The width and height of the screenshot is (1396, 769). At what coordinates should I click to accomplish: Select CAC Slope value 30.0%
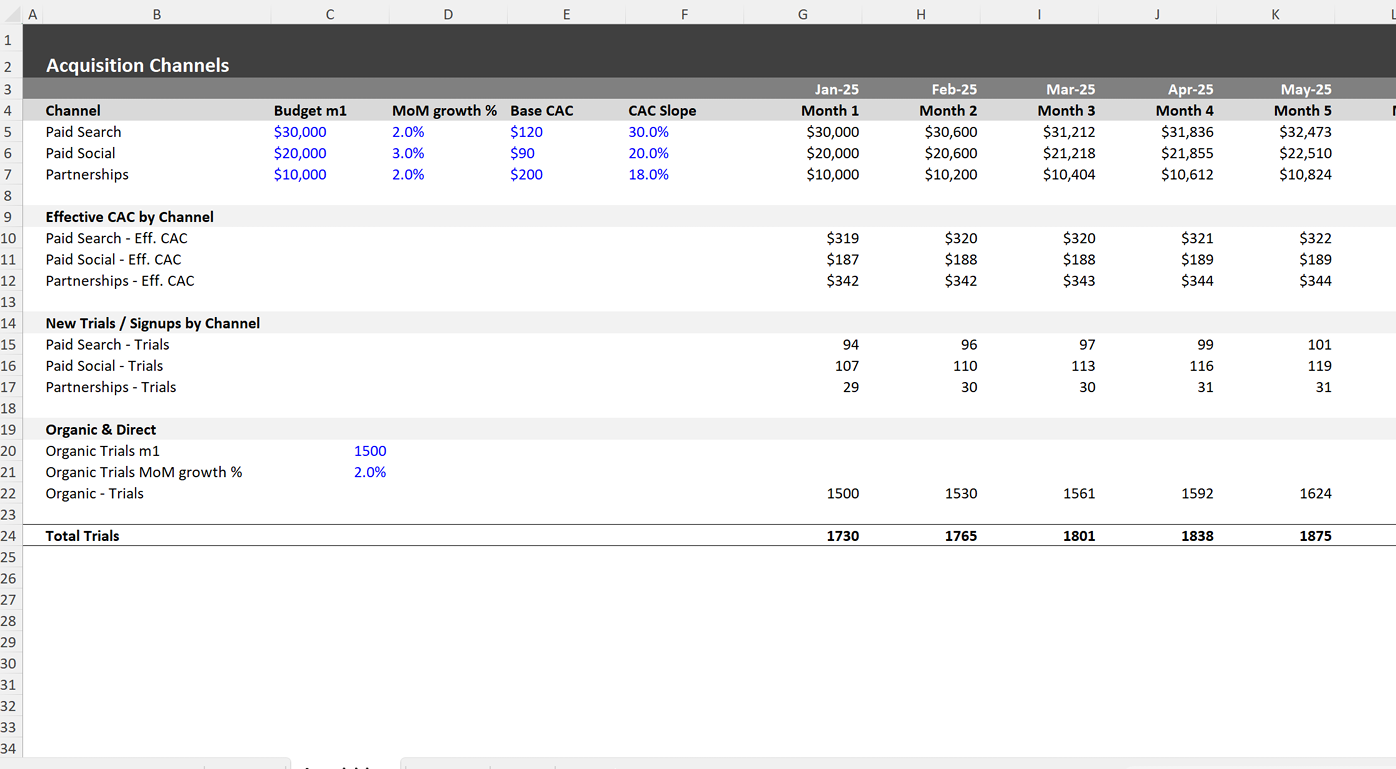click(x=648, y=132)
